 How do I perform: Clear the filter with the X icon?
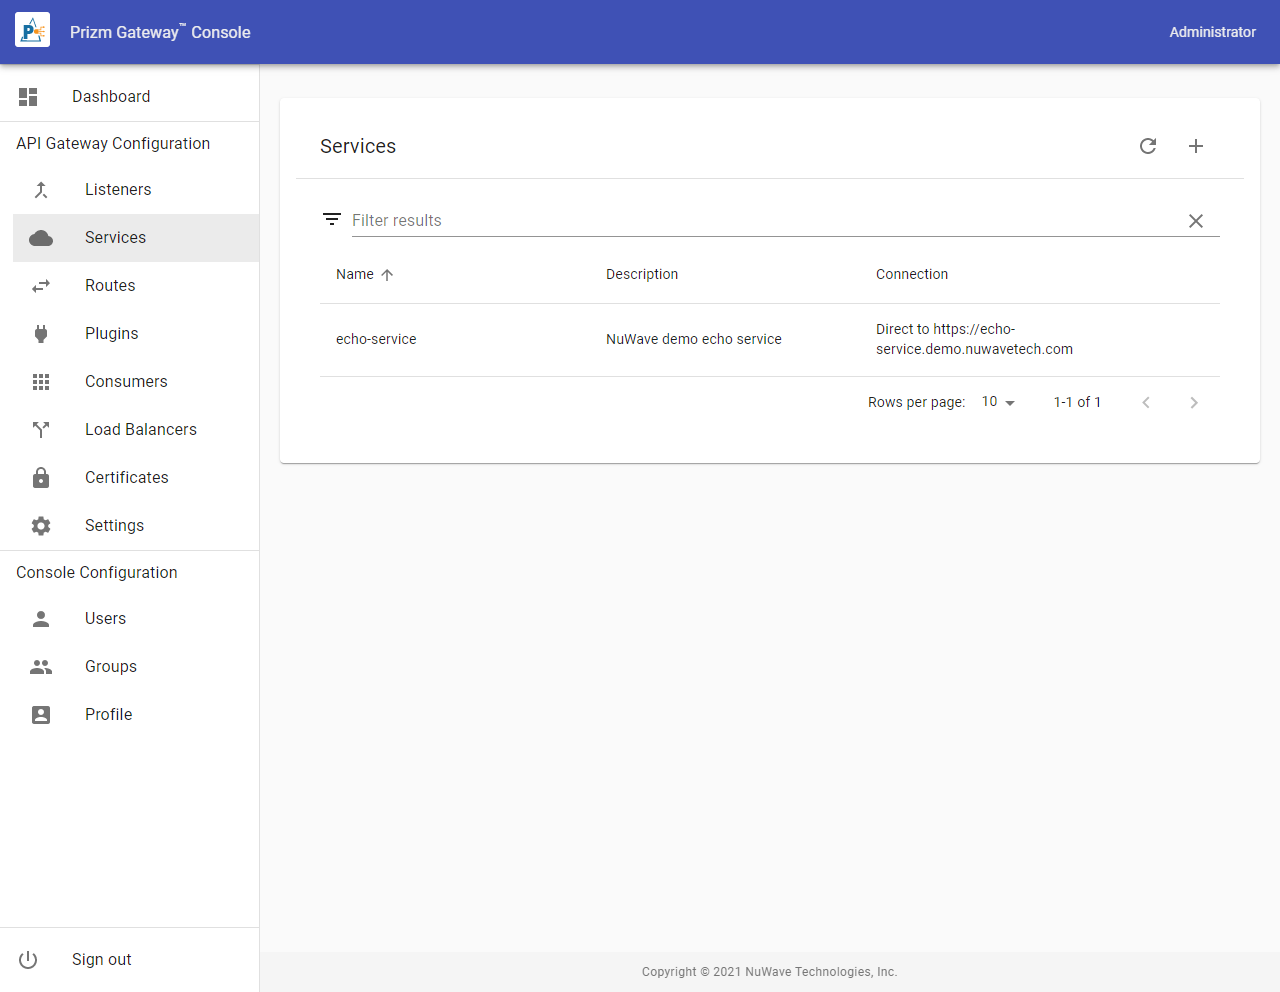(1195, 221)
